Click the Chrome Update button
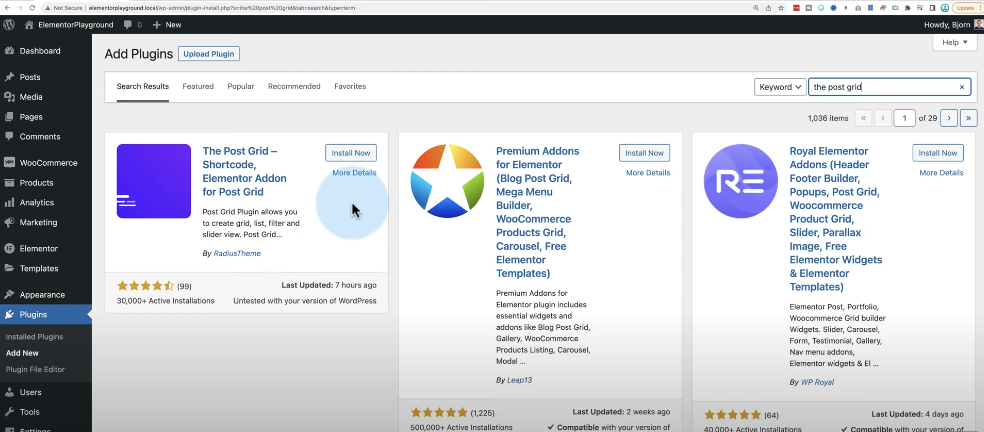This screenshot has width=984, height=432. [x=965, y=8]
